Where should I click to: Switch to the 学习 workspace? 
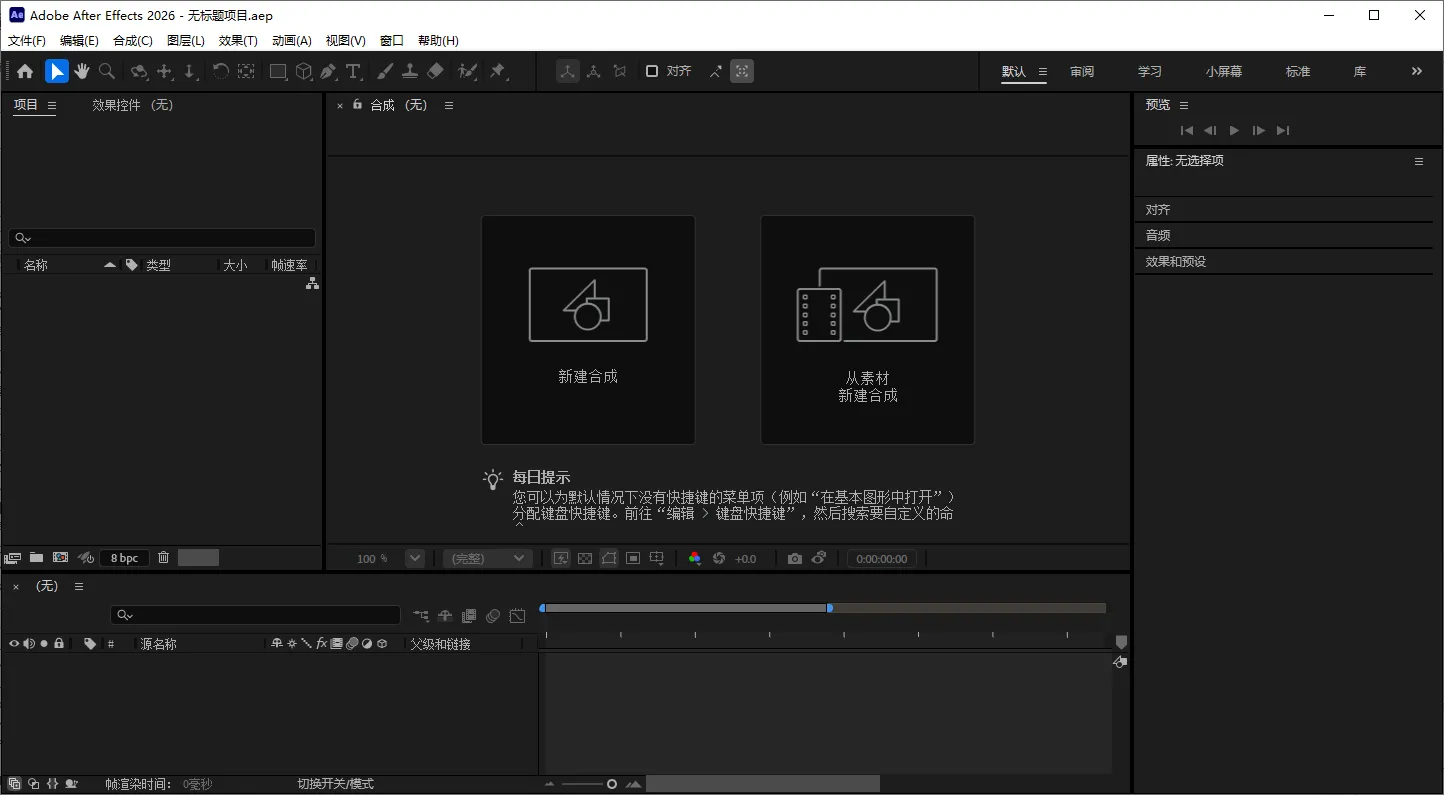coord(1149,71)
